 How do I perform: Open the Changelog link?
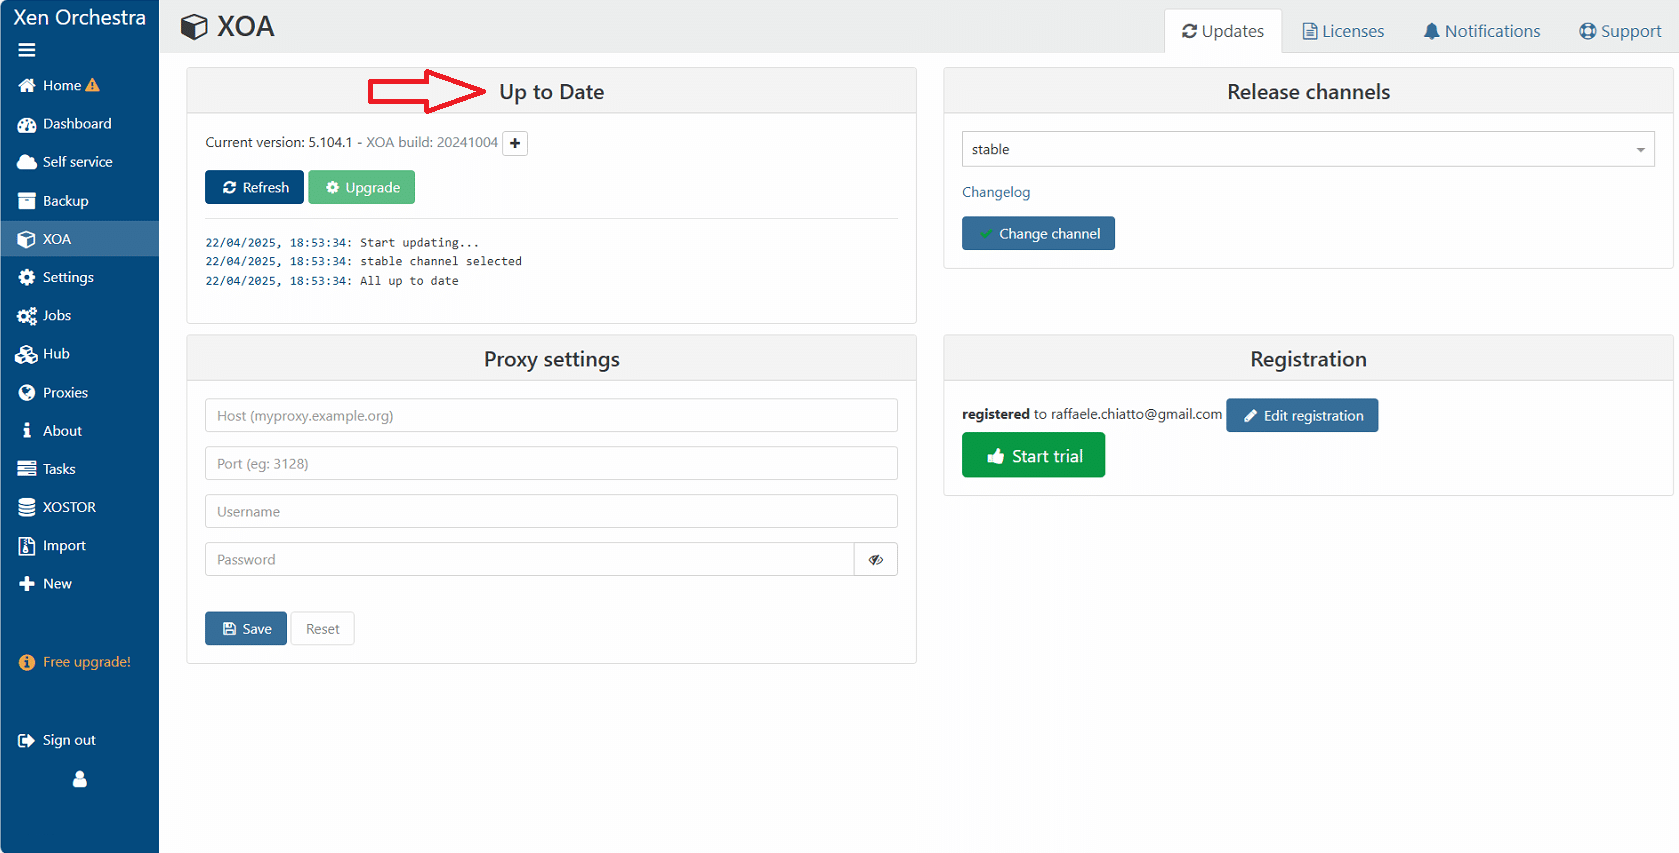[996, 192]
